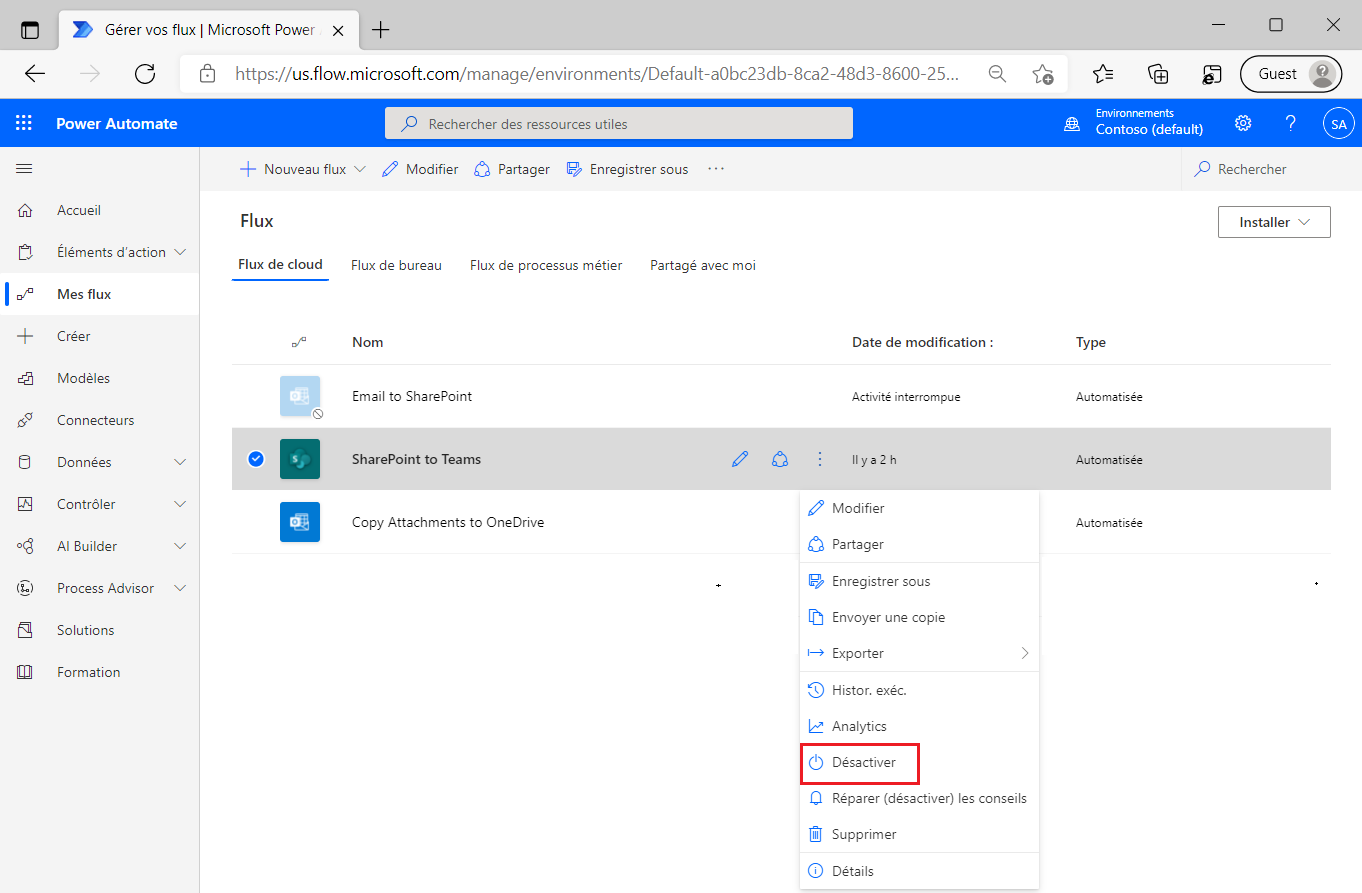The image size is (1362, 893).
Task: Click the Email to SharePoint Outlook icon
Action: point(300,396)
